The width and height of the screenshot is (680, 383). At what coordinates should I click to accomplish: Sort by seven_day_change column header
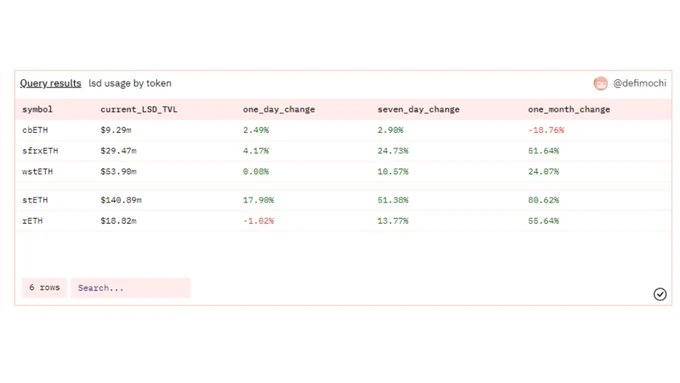tap(418, 109)
